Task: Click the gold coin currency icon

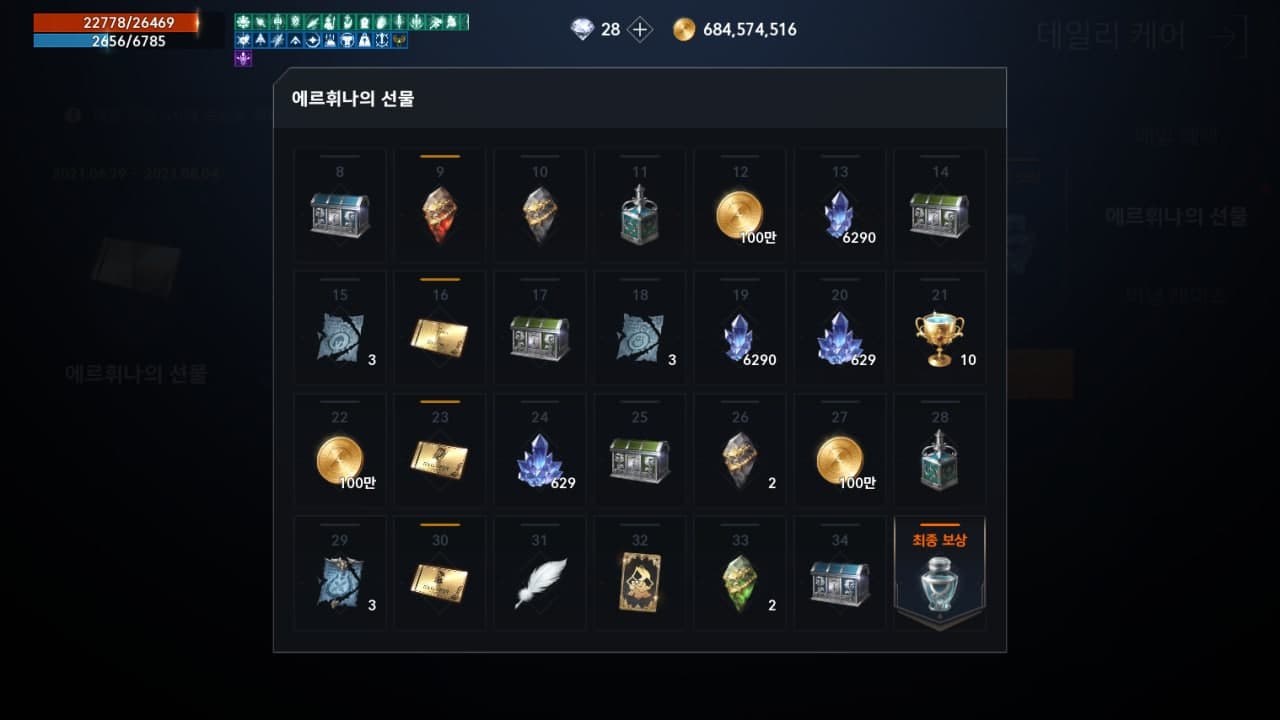Action: pos(684,30)
